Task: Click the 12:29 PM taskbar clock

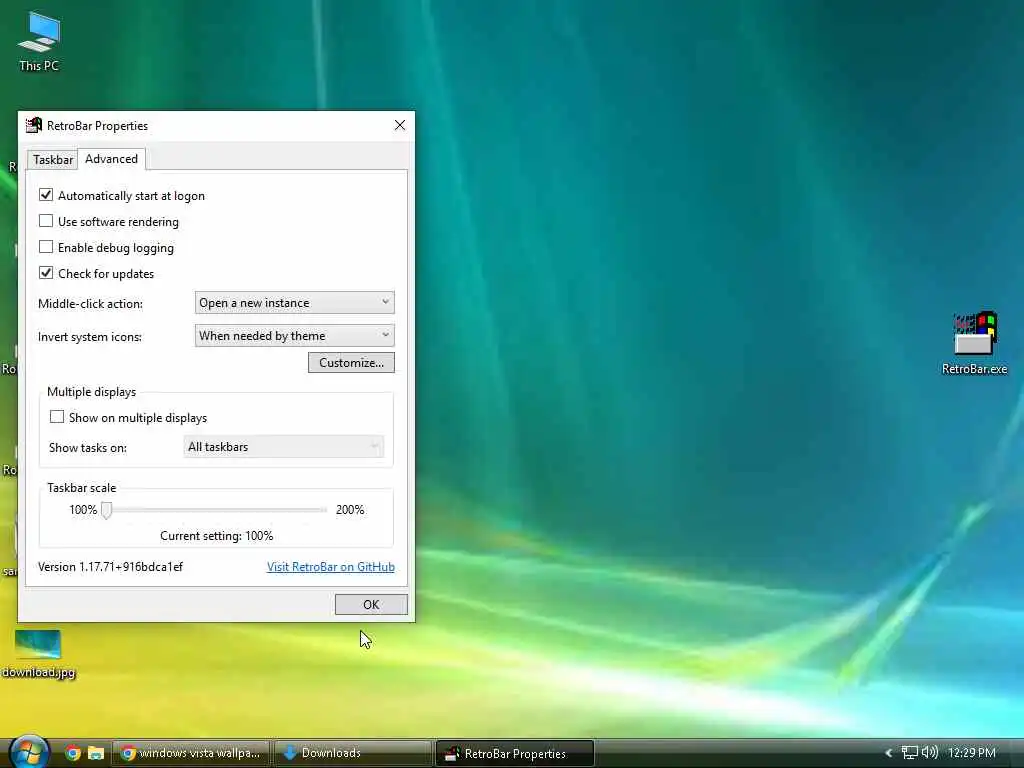Action: coord(972,753)
